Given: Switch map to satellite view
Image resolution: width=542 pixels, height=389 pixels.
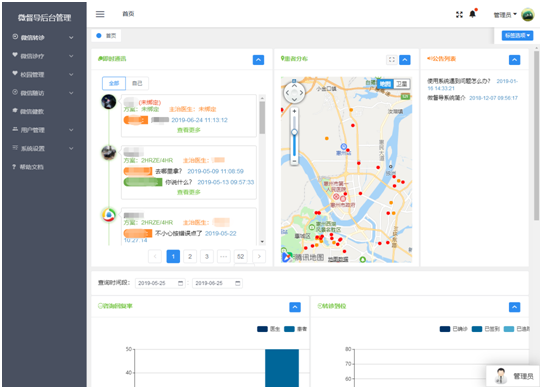Looking at the screenshot, I should [401, 84].
